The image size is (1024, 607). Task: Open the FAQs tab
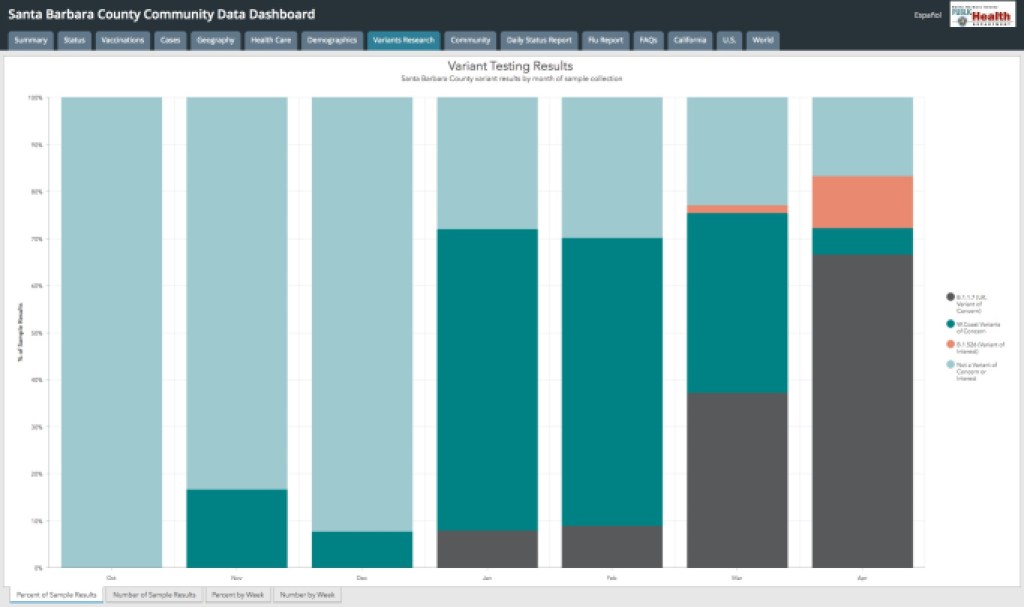(x=649, y=40)
